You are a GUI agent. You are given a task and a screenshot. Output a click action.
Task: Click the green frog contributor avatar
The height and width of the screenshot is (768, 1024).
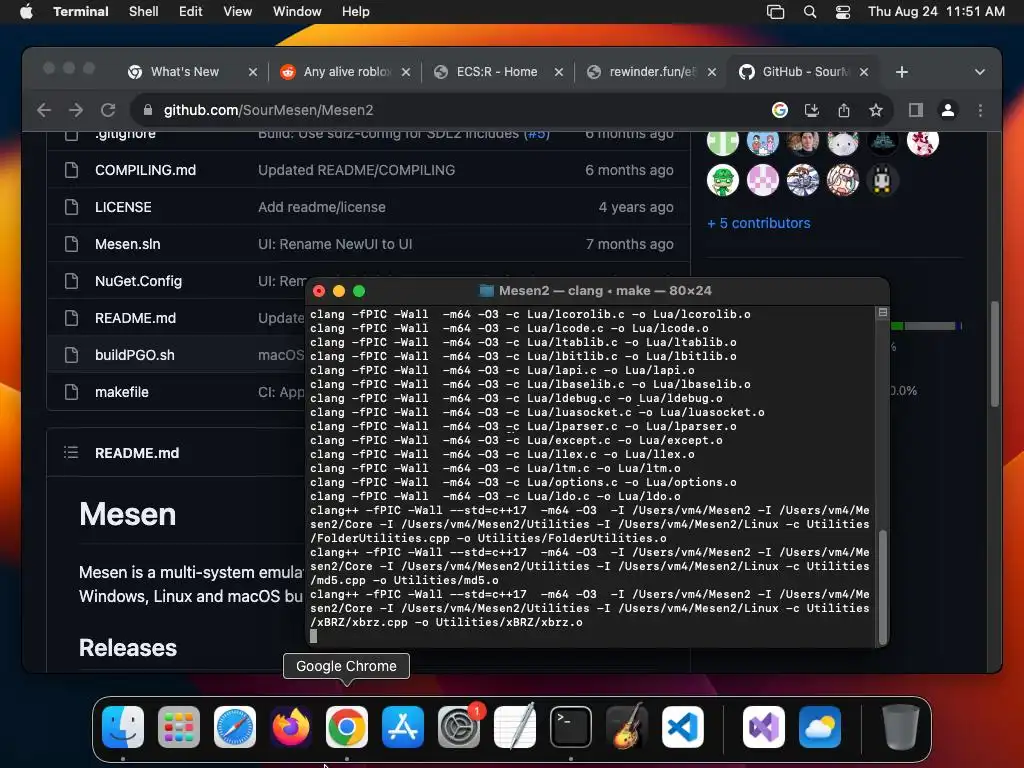tap(723, 180)
